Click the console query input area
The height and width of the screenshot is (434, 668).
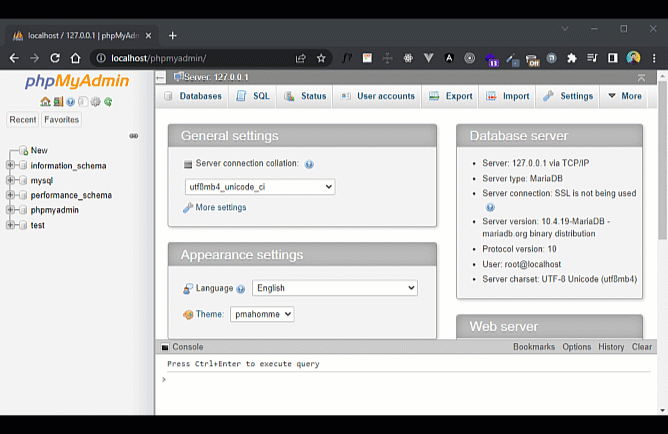coord(409,379)
